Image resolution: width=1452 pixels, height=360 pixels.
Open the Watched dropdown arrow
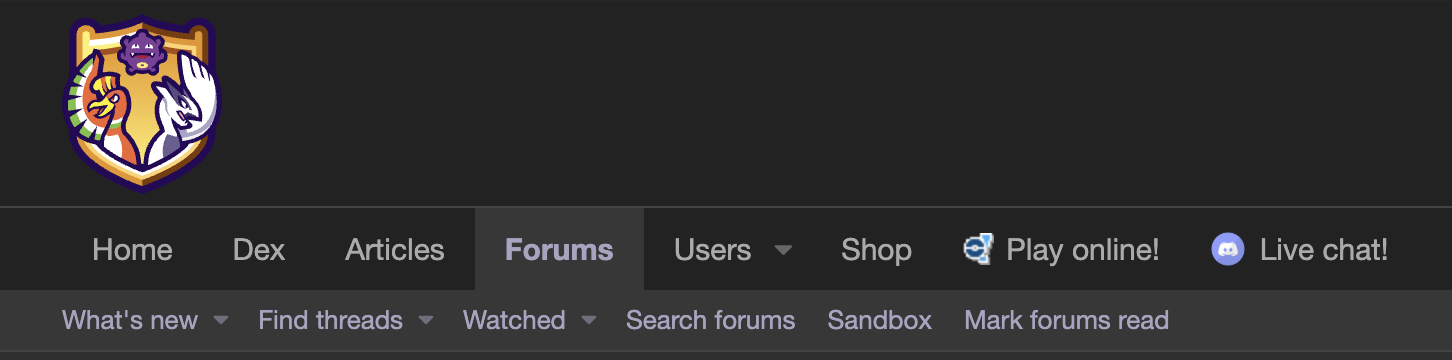click(x=588, y=320)
